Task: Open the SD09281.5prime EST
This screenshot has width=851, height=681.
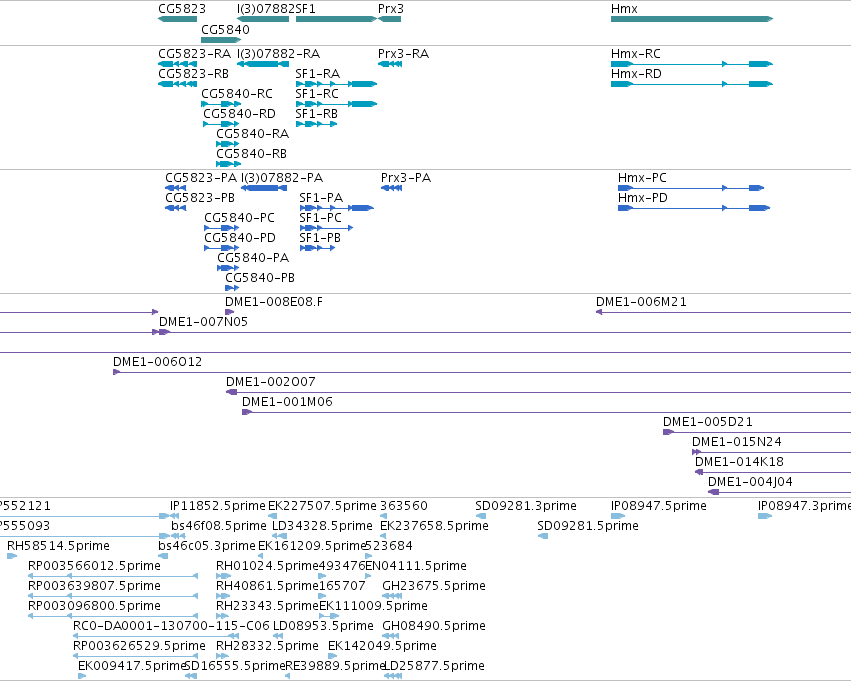Action: 543,537
